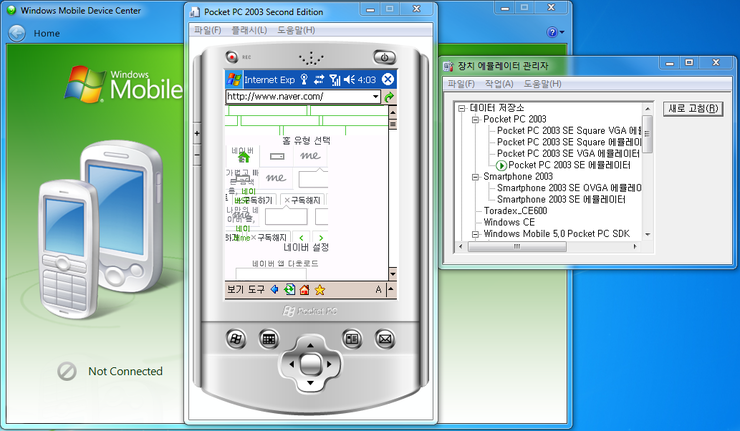Click the tree horizontal scrollbar thumb
This screenshot has width=740, height=431.
pos(517,246)
